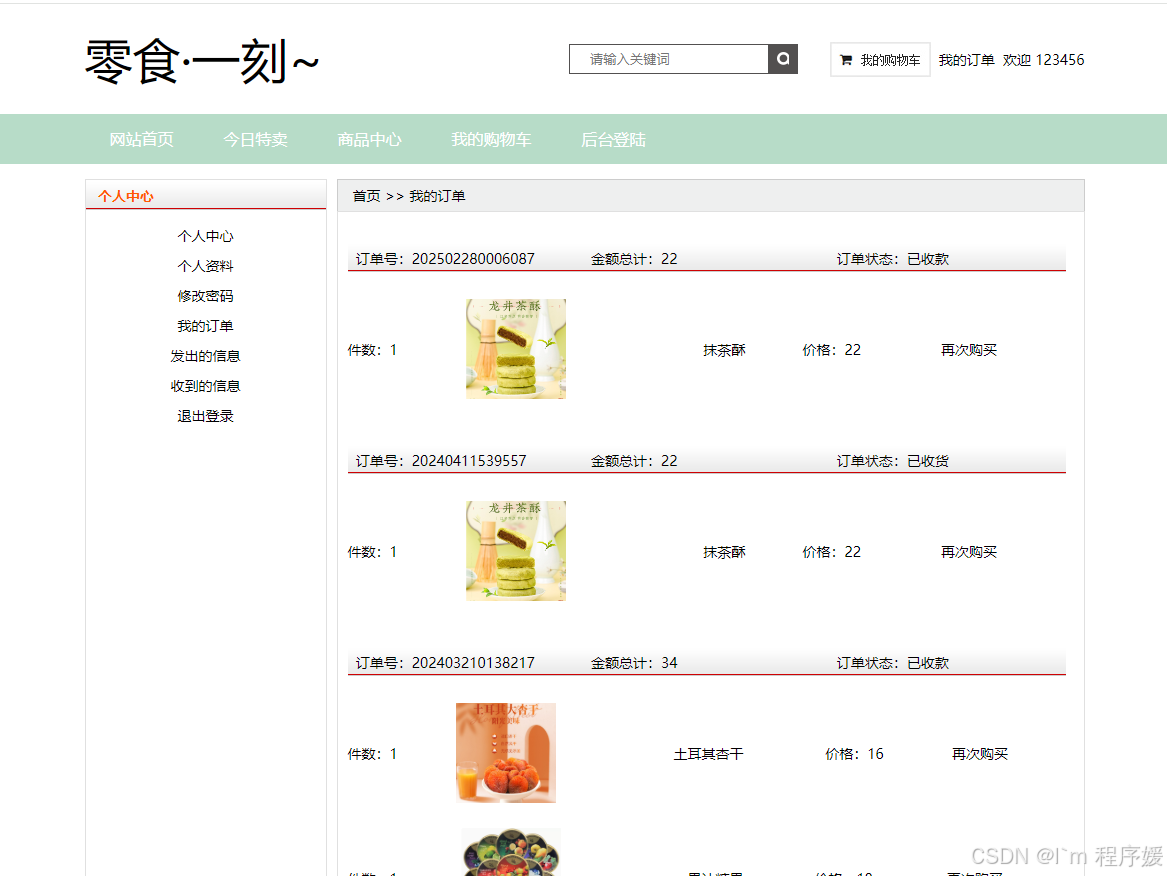This screenshot has height=876, width=1167.
Task: Open 我的订单 link in header
Action: pos(966,60)
